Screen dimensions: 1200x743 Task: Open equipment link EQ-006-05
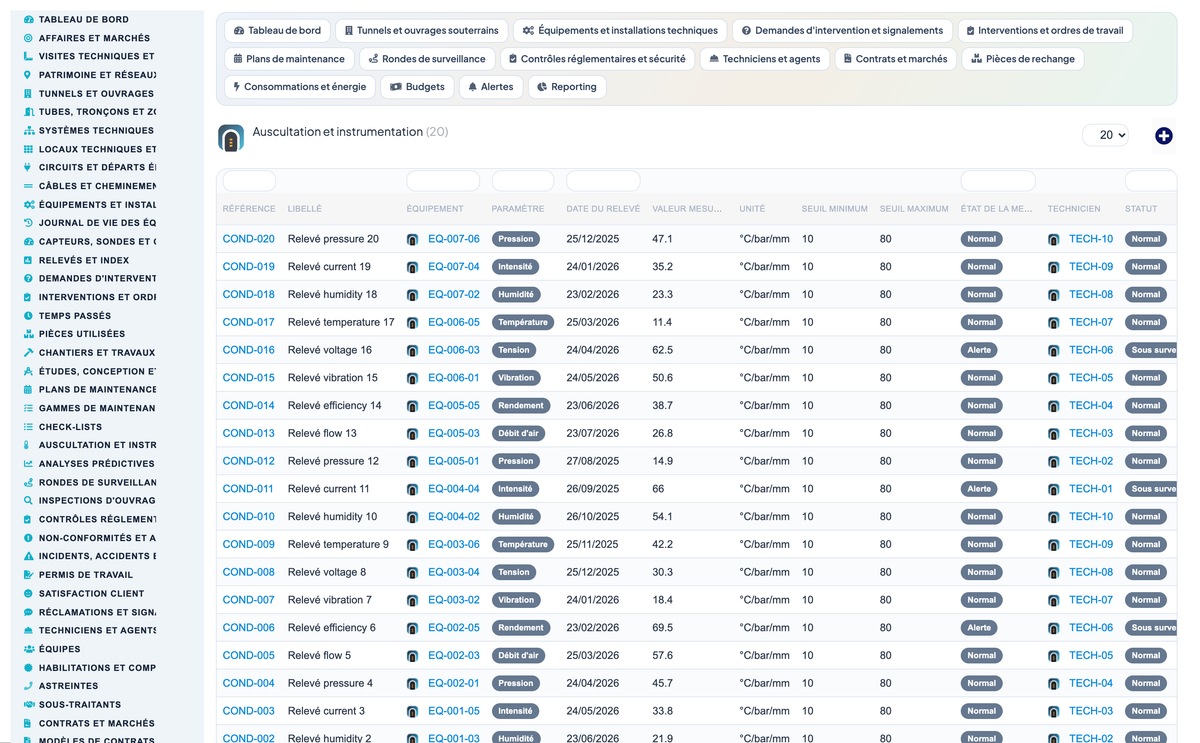point(454,322)
